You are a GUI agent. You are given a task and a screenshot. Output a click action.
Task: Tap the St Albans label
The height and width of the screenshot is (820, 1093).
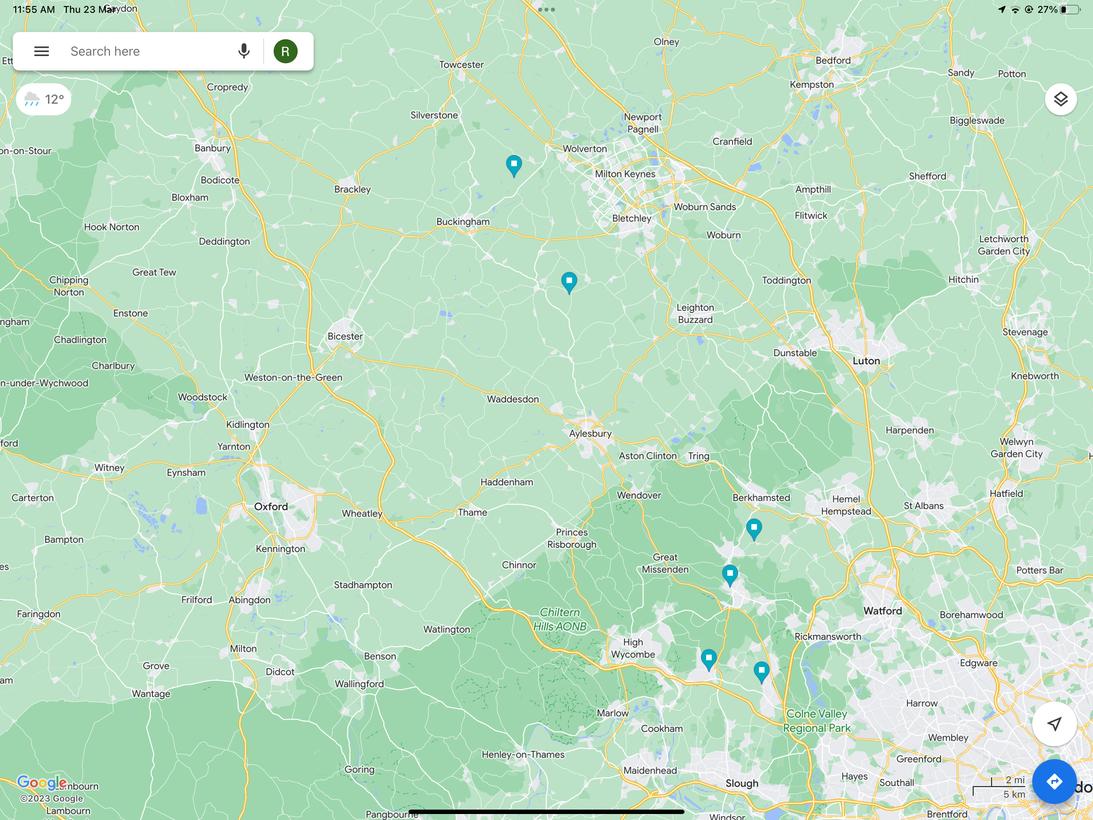[924, 506]
